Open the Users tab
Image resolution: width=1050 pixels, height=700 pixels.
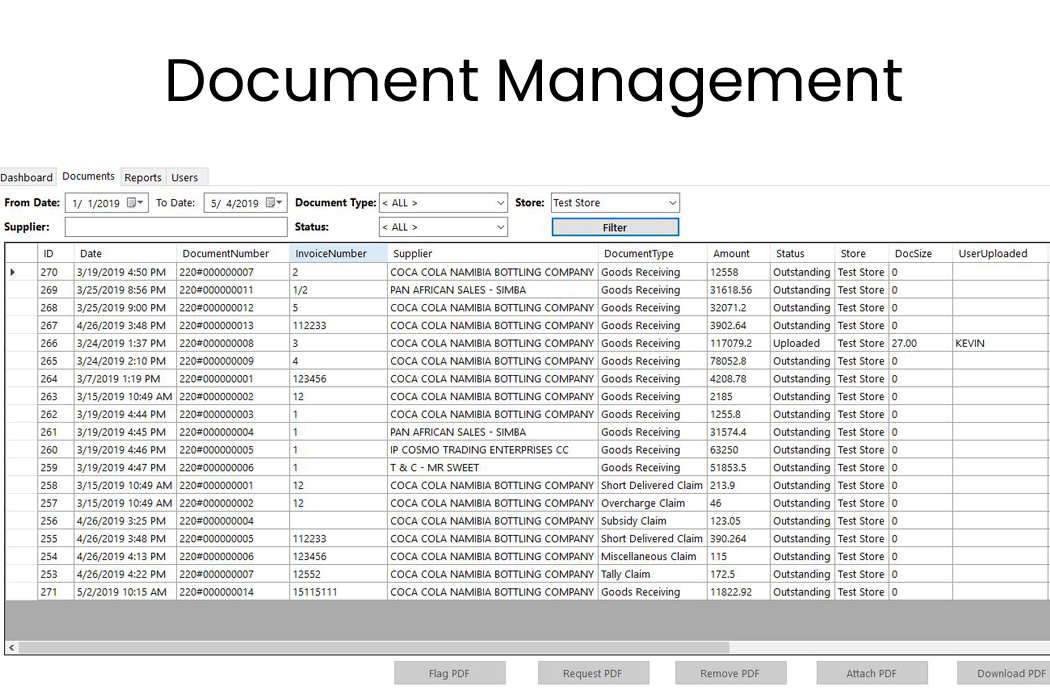(x=184, y=177)
